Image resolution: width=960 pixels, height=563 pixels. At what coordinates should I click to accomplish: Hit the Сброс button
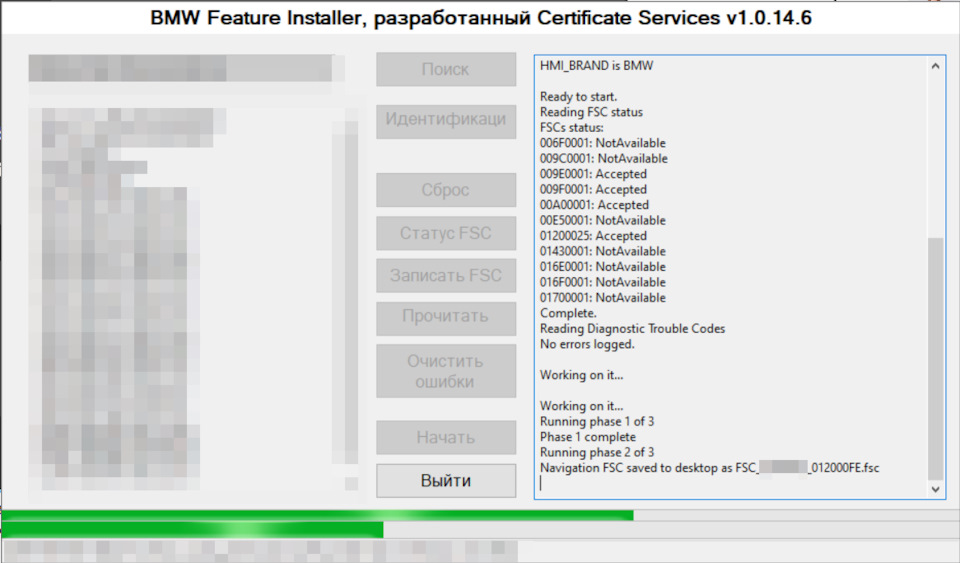[x=446, y=190]
